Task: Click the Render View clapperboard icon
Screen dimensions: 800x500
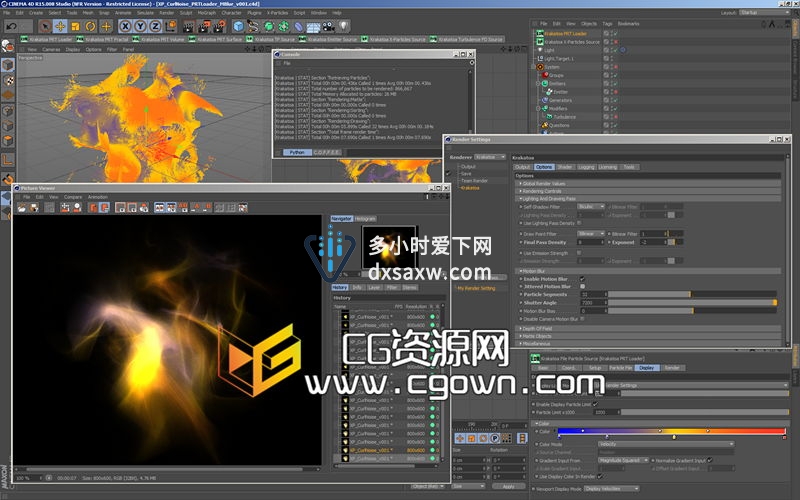Action: coord(188,26)
